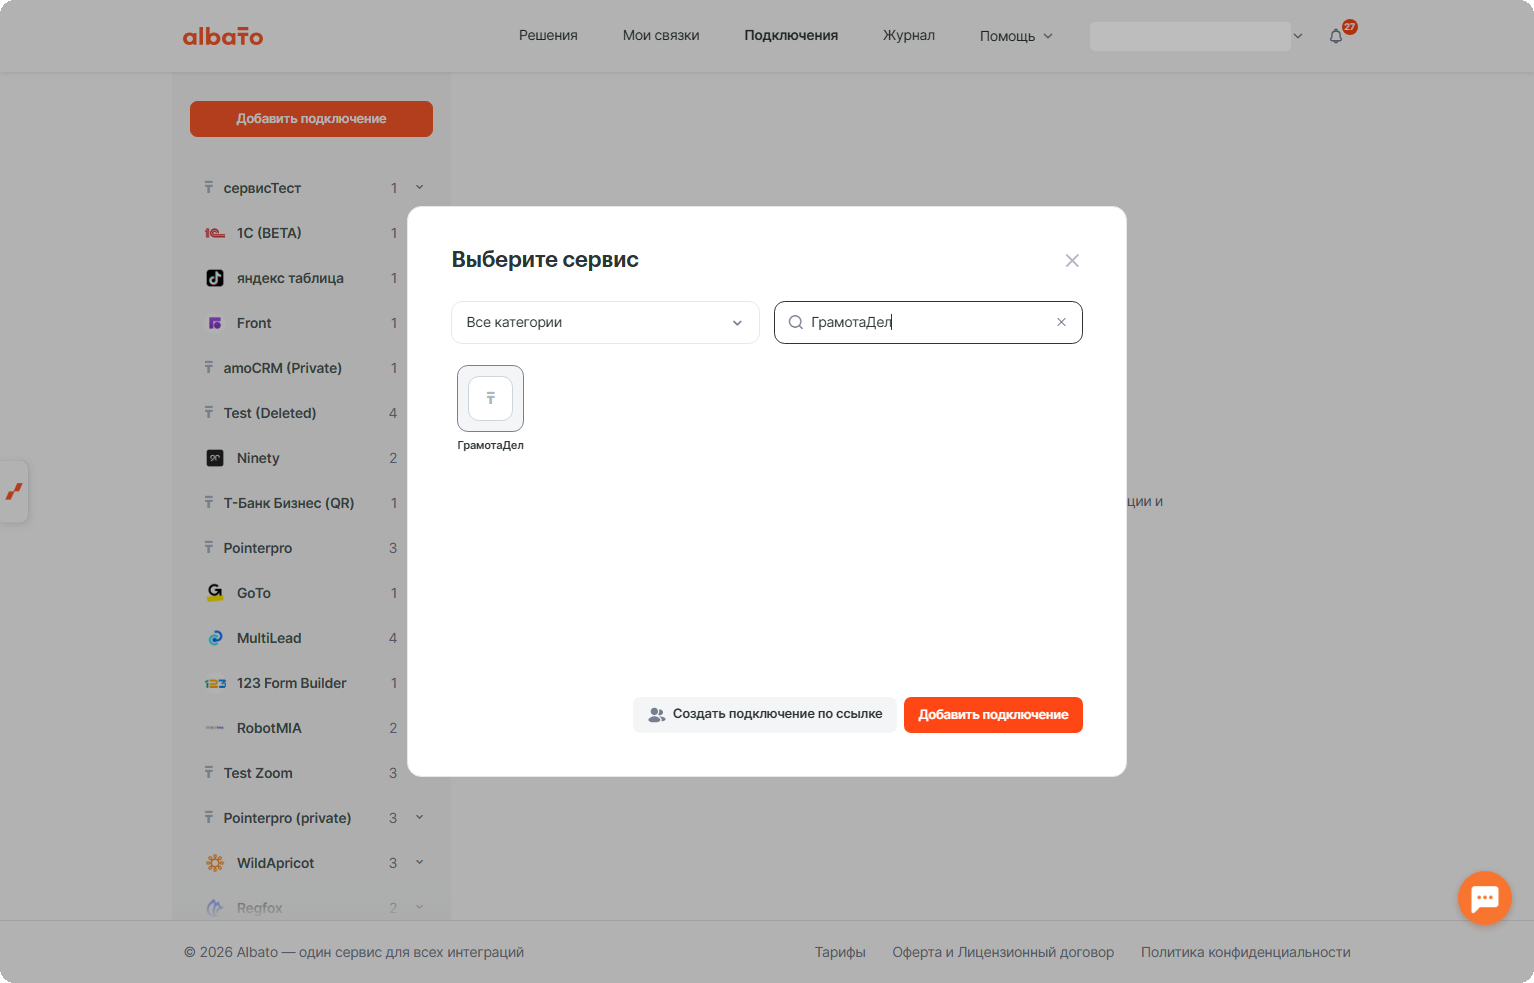Click the MultiLead service icon
Image resolution: width=1534 pixels, height=983 pixels.
(215, 638)
